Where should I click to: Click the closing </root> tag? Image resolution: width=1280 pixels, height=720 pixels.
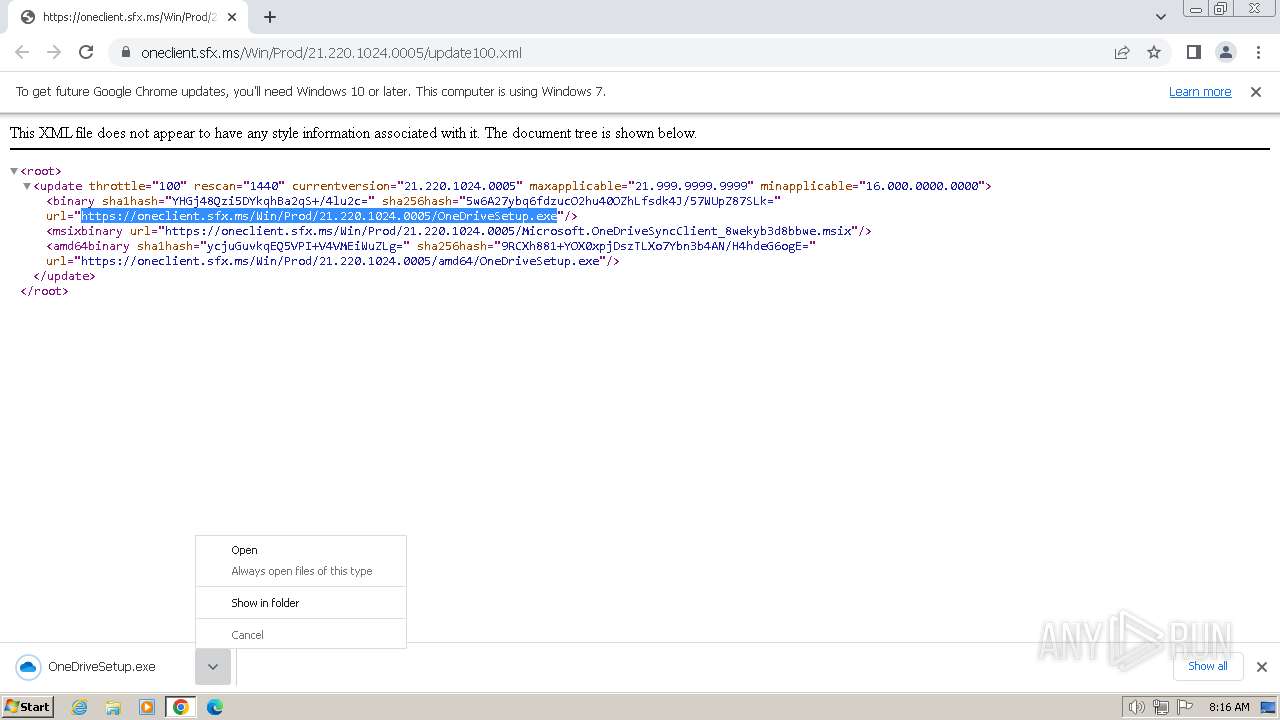(44, 291)
